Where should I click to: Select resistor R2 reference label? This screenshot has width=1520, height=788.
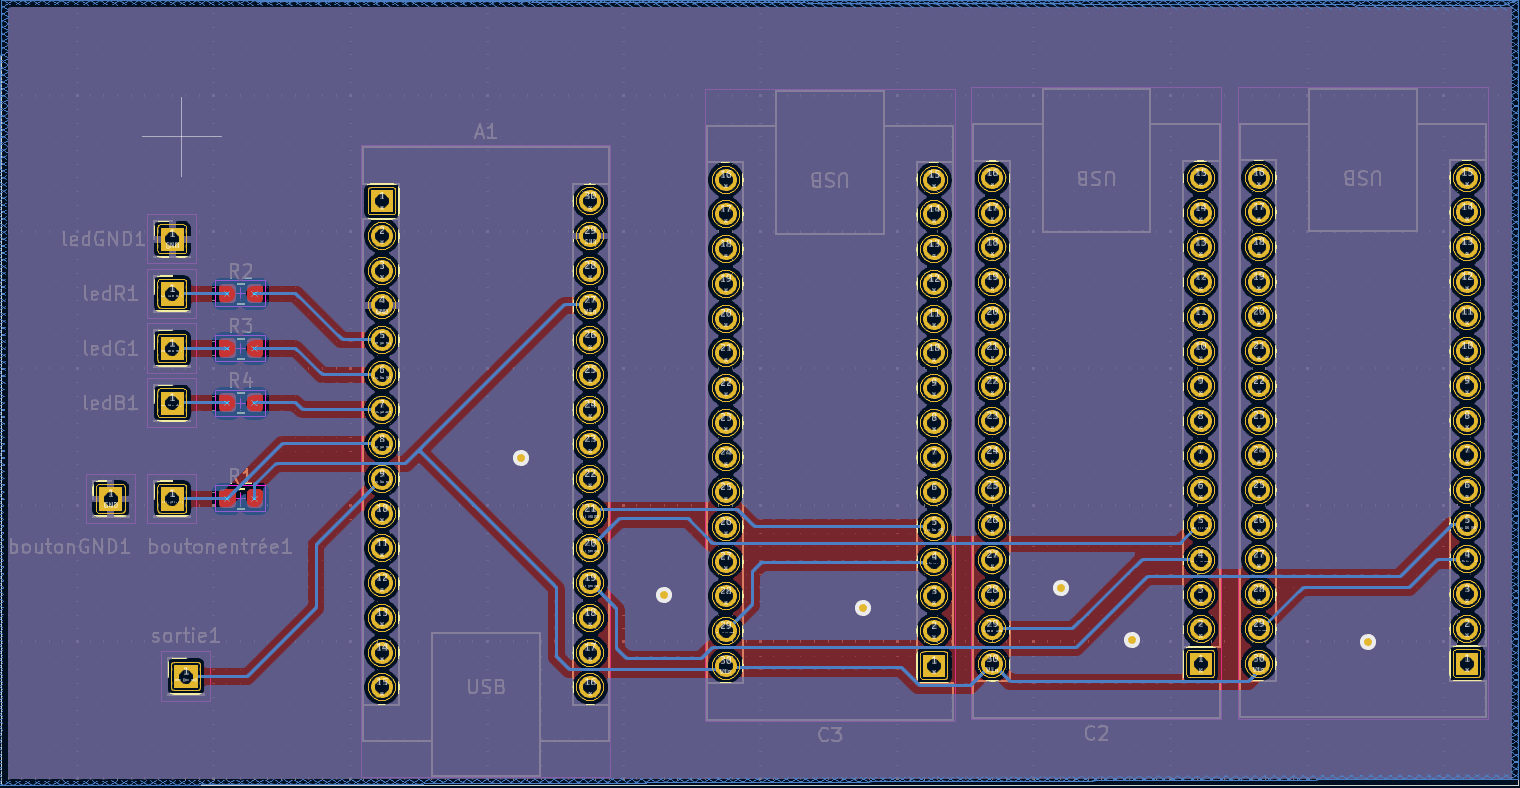tap(241, 272)
